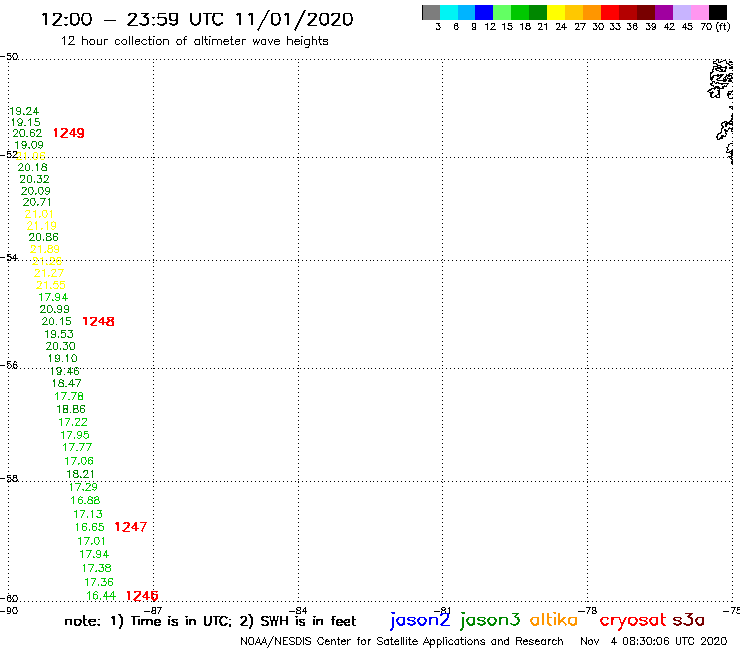The height and width of the screenshot is (650, 740).
Task: Click the s3a satellite legend label
Action: [x=688, y=620]
